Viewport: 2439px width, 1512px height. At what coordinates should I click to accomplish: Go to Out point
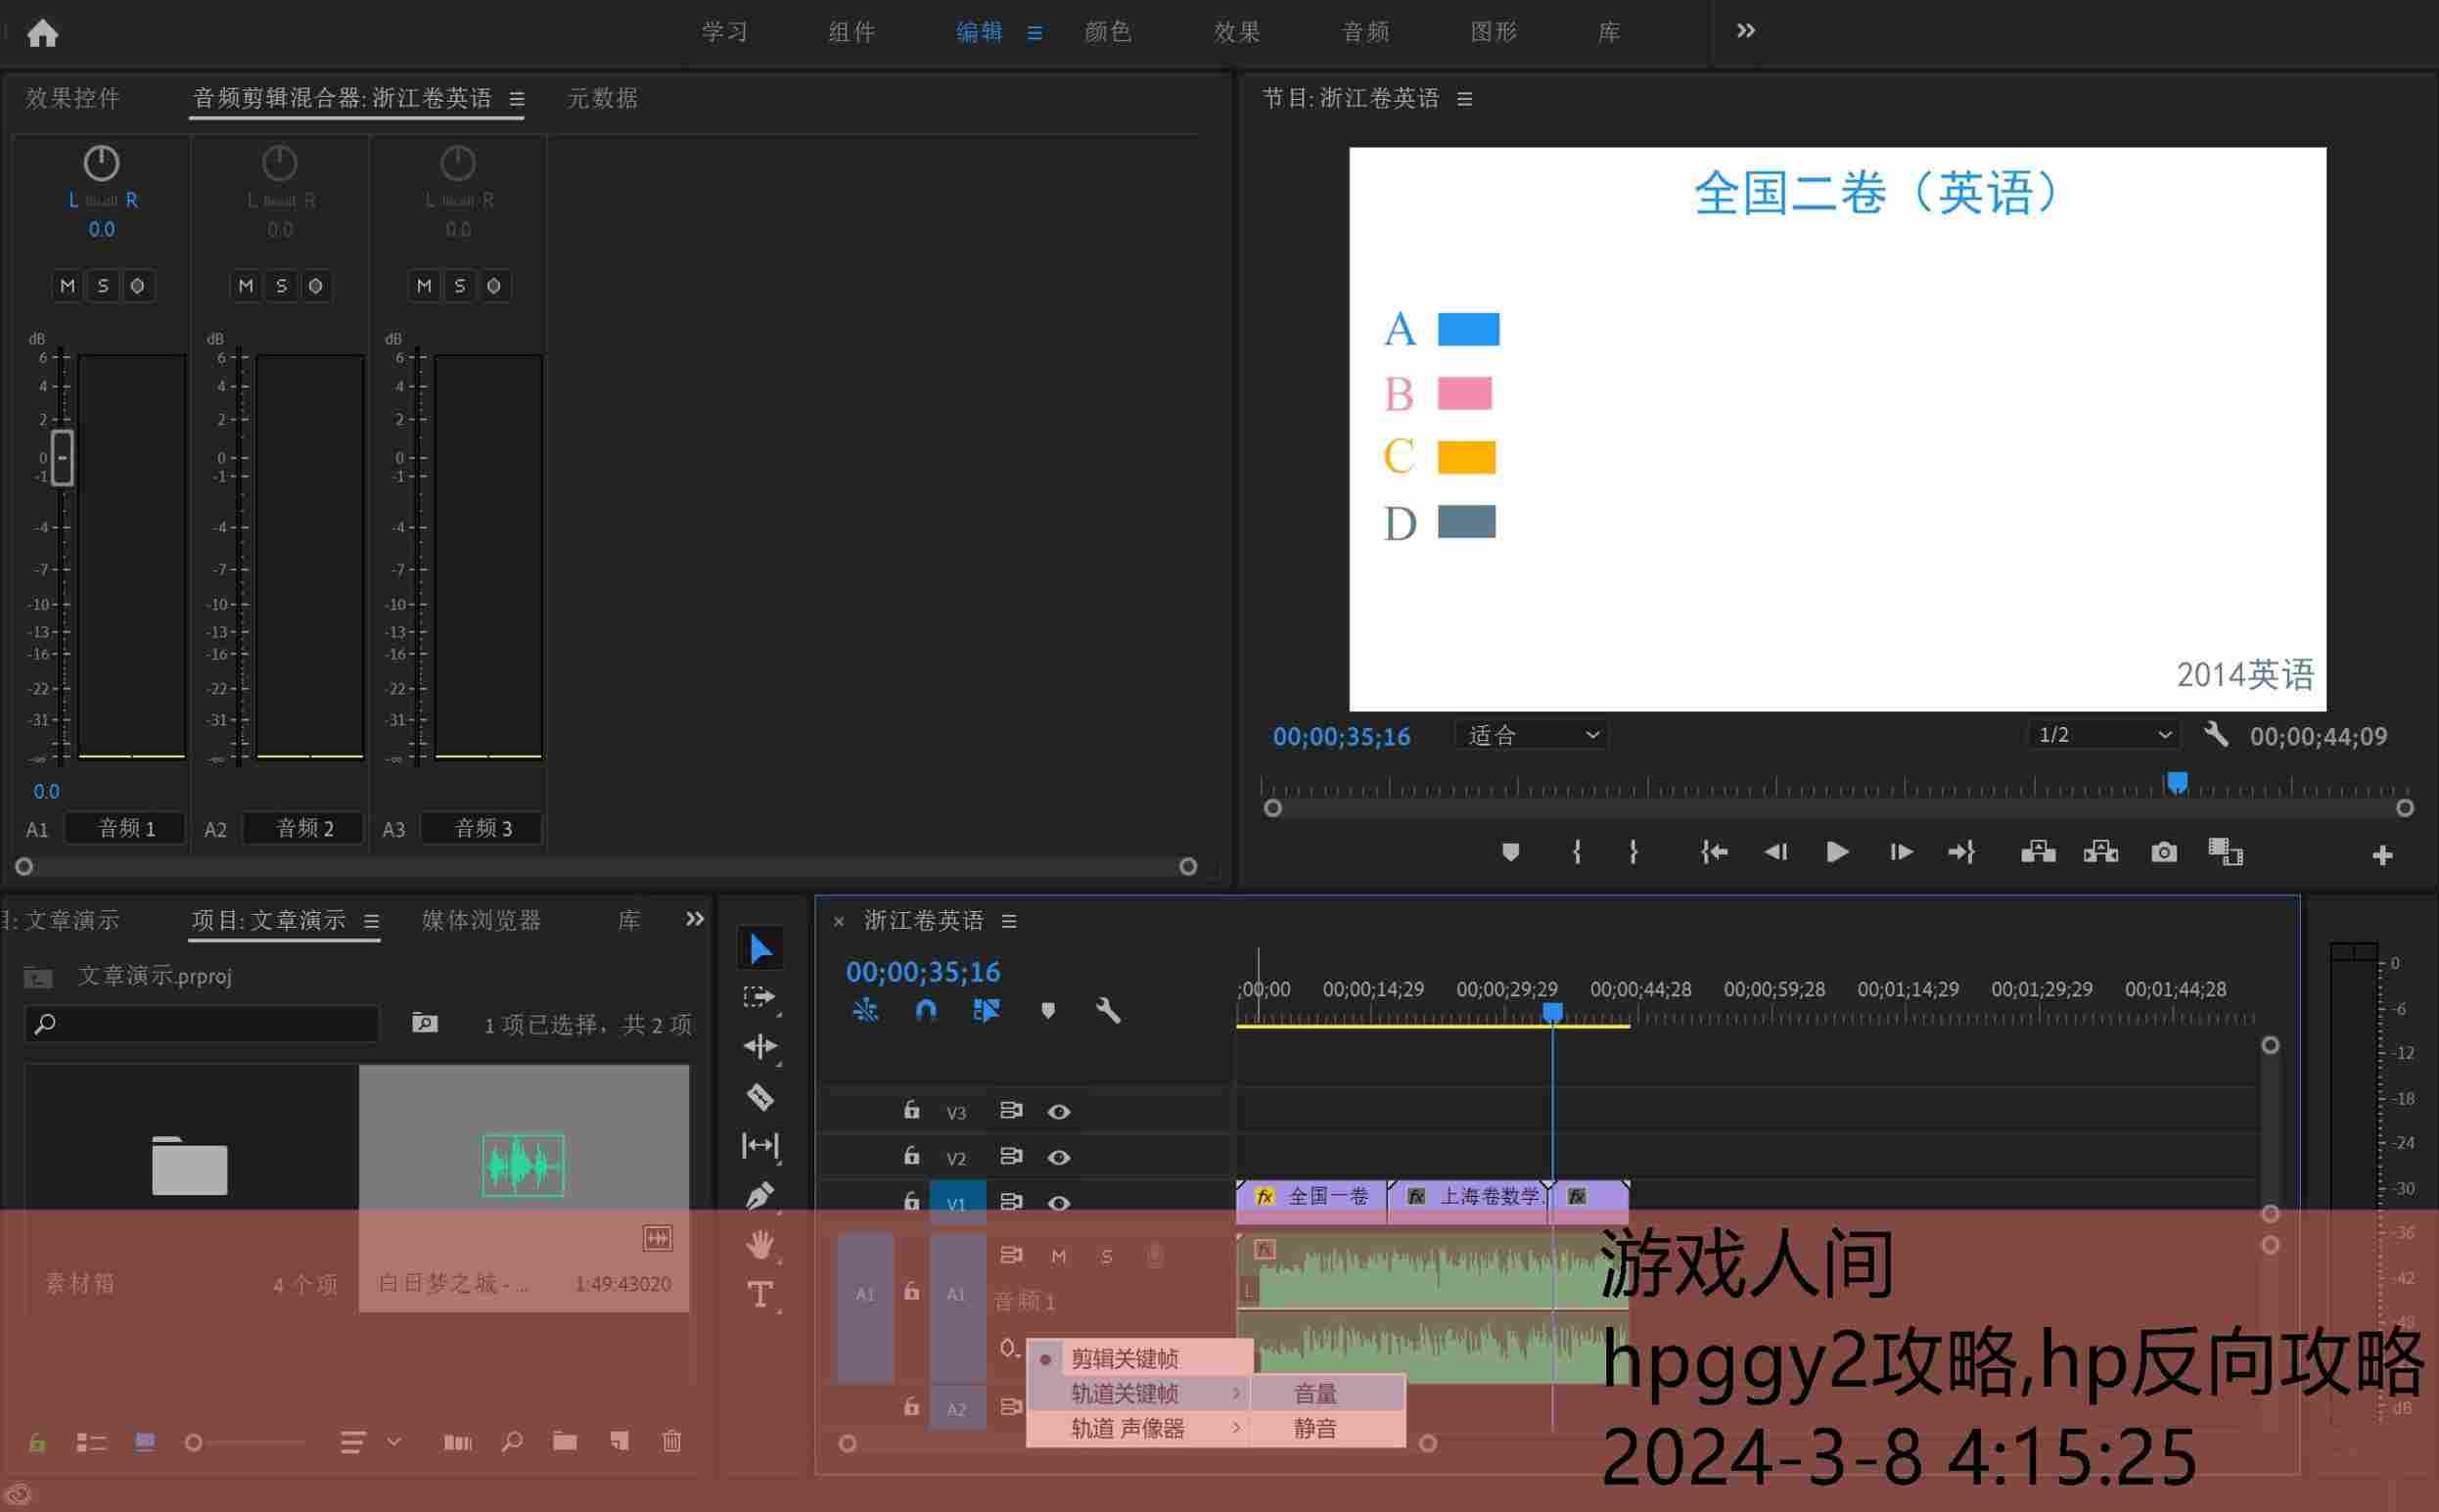click(1961, 852)
